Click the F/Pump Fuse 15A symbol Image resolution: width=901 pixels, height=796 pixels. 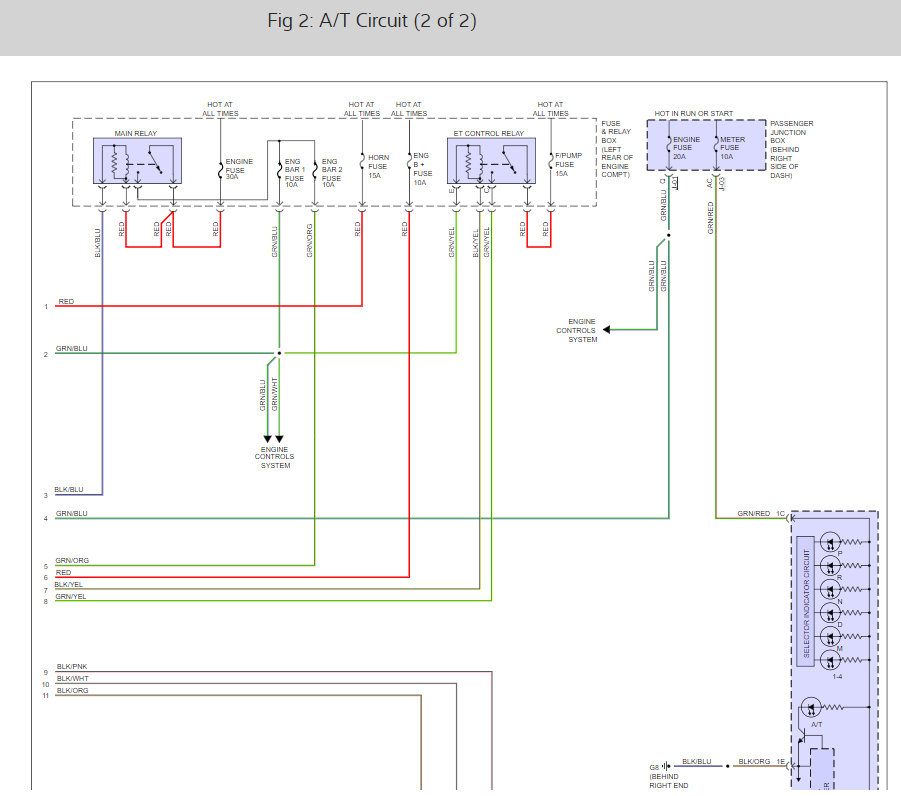pyautogui.click(x=551, y=160)
